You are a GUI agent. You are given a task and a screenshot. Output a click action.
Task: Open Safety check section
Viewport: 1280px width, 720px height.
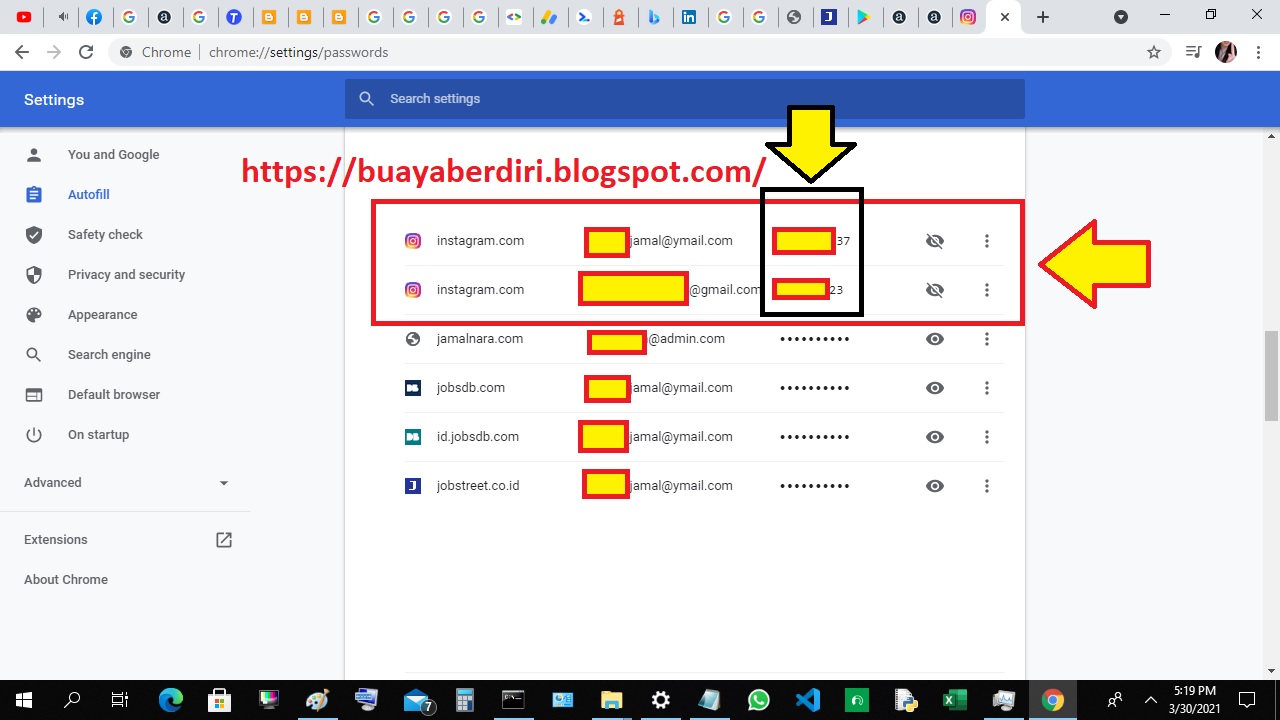pos(105,235)
